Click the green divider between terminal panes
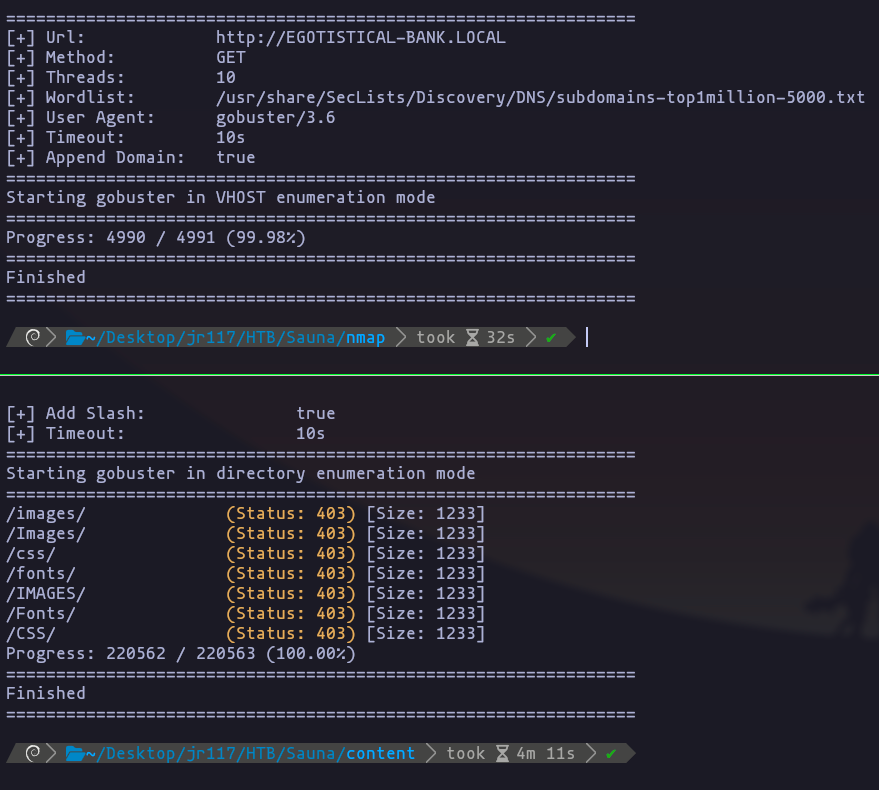The height and width of the screenshot is (790, 879). pyautogui.click(x=439, y=375)
